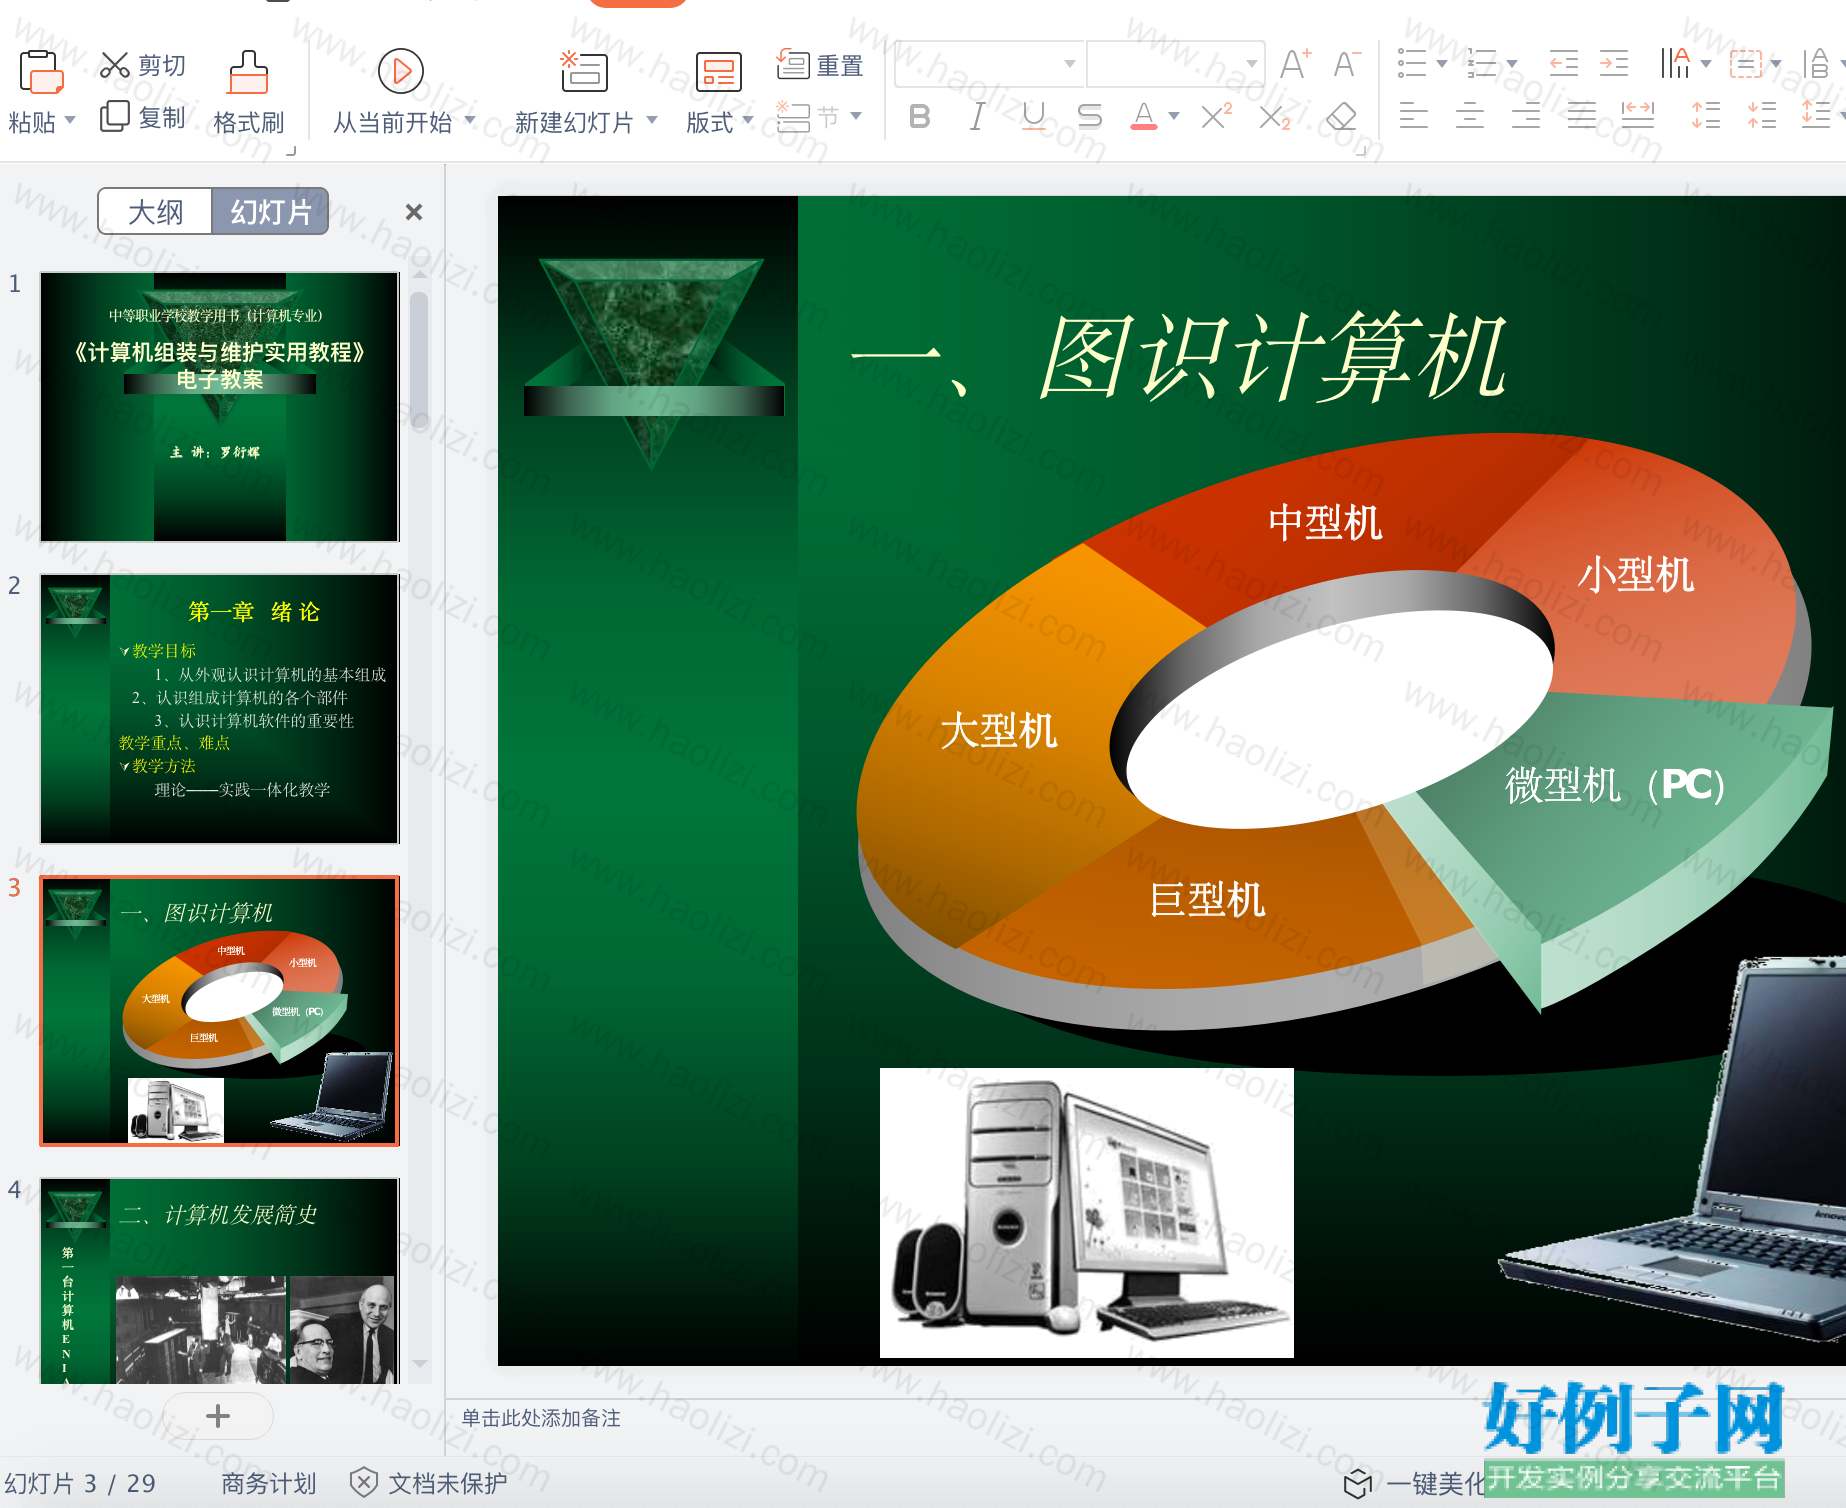Viewport: 1846px width, 1508px height.
Task: Expand the 从当前开始 dropdown arrow
Action: click(469, 121)
